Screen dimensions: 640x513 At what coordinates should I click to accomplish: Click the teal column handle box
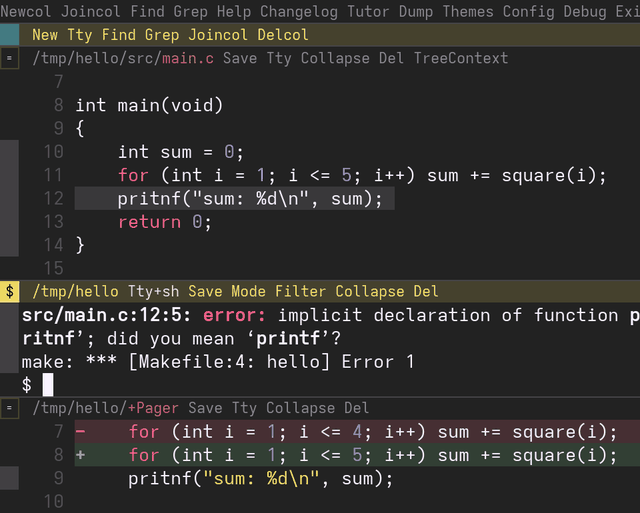point(9,35)
